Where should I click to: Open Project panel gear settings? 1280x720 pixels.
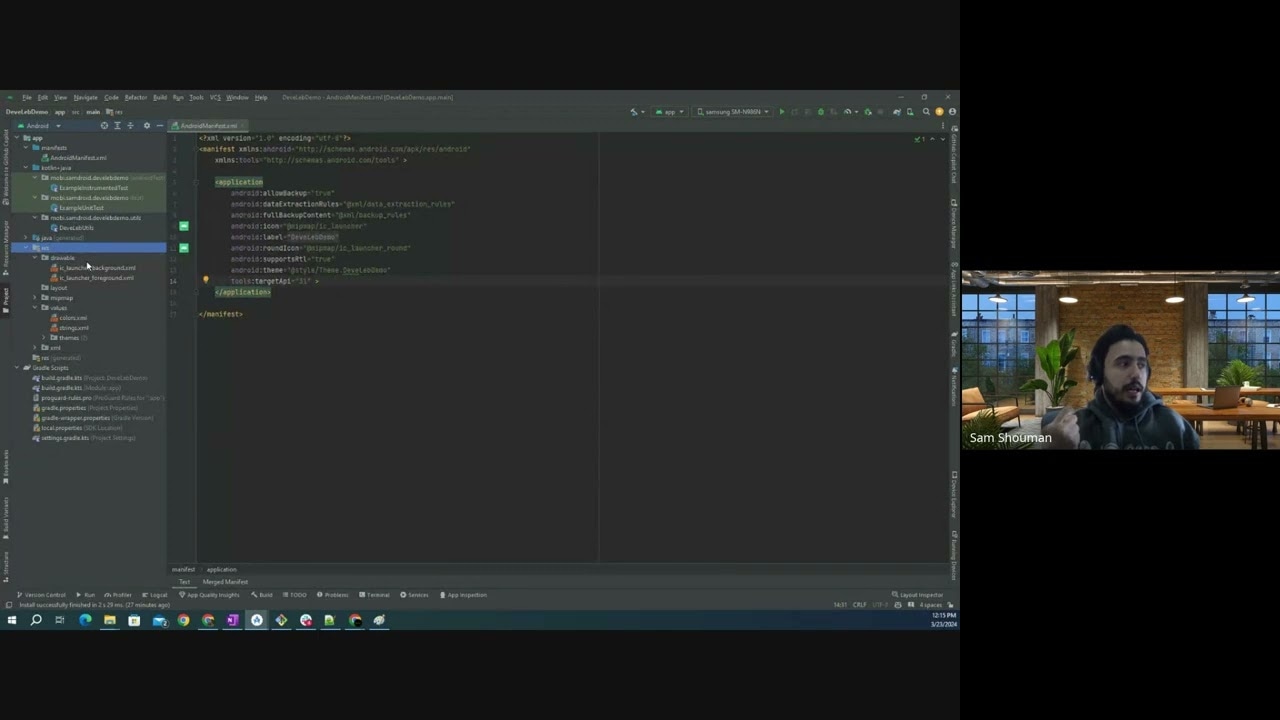(147, 126)
